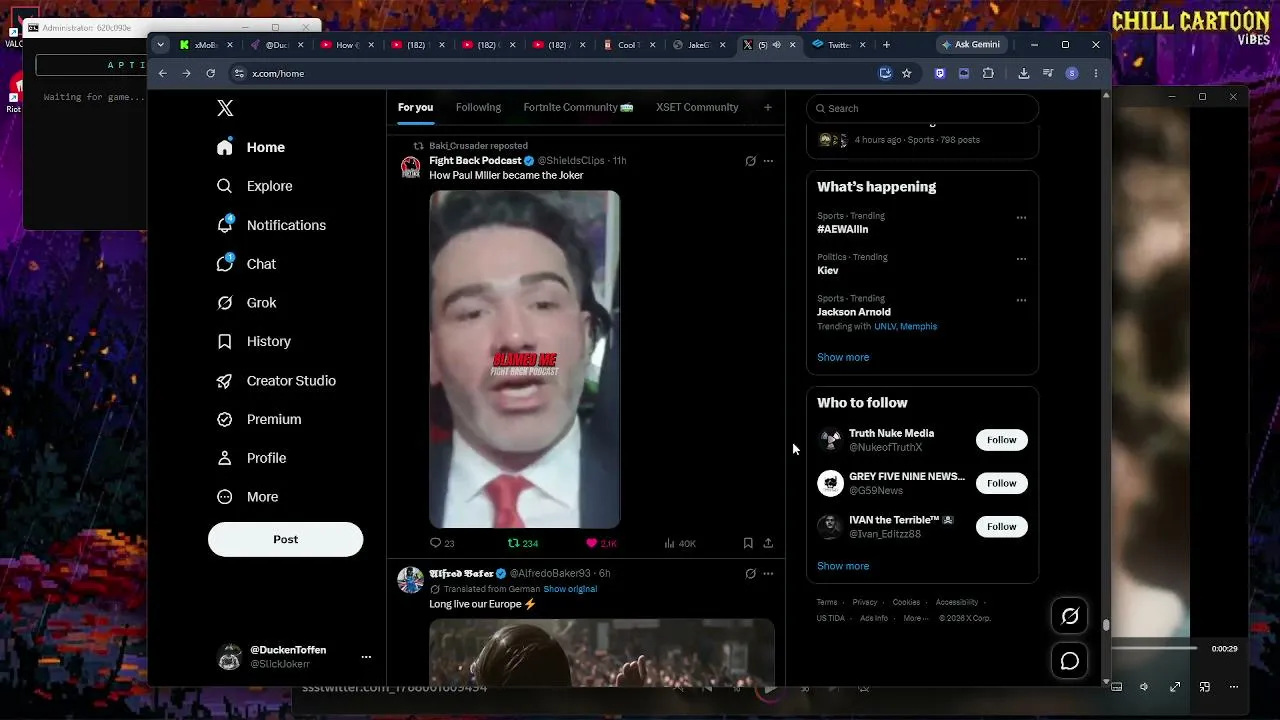Switch to the Following tab

point(478,108)
